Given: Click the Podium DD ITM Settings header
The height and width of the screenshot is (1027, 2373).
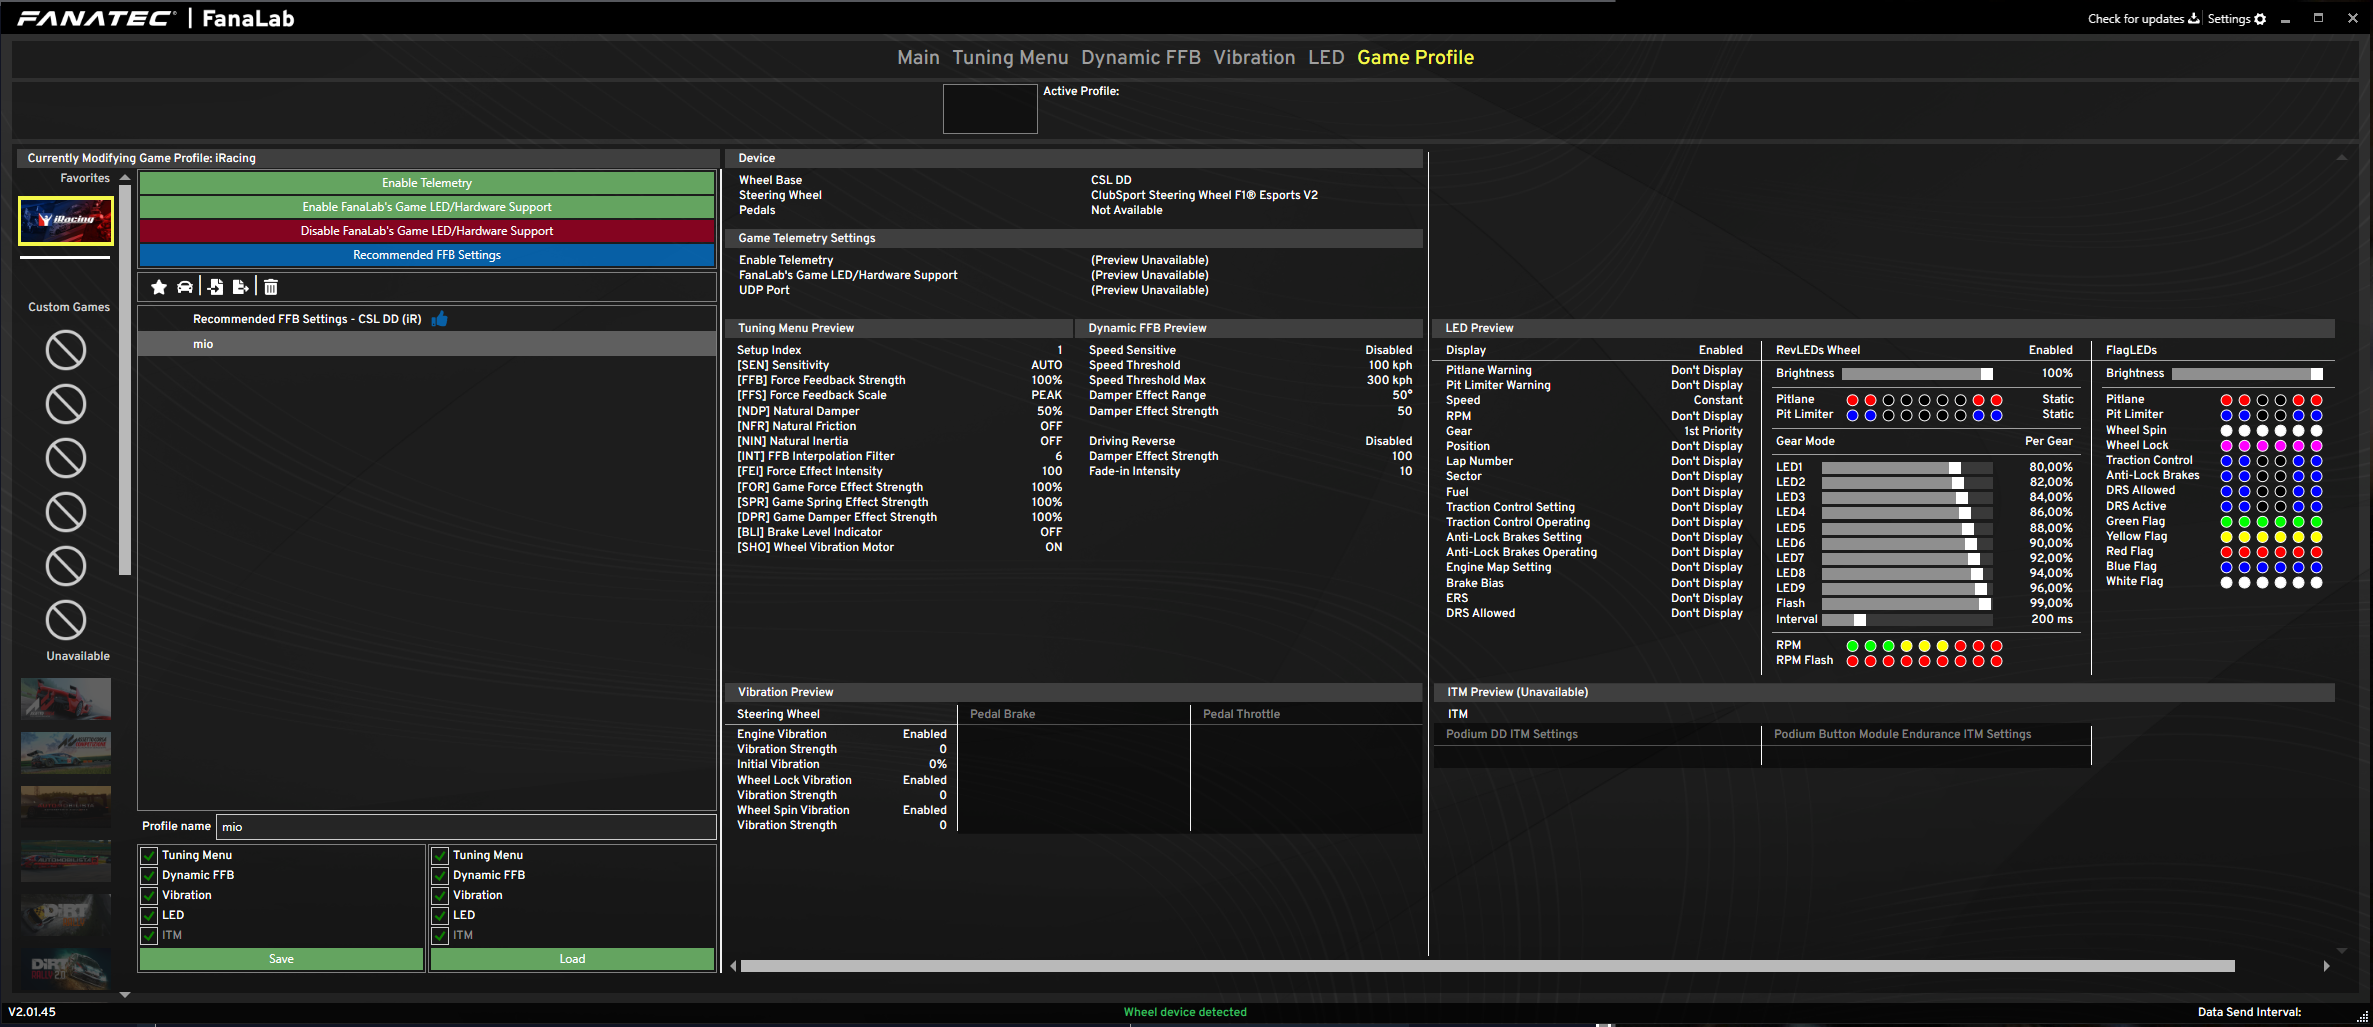Looking at the screenshot, I should (x=1512, y=734).
